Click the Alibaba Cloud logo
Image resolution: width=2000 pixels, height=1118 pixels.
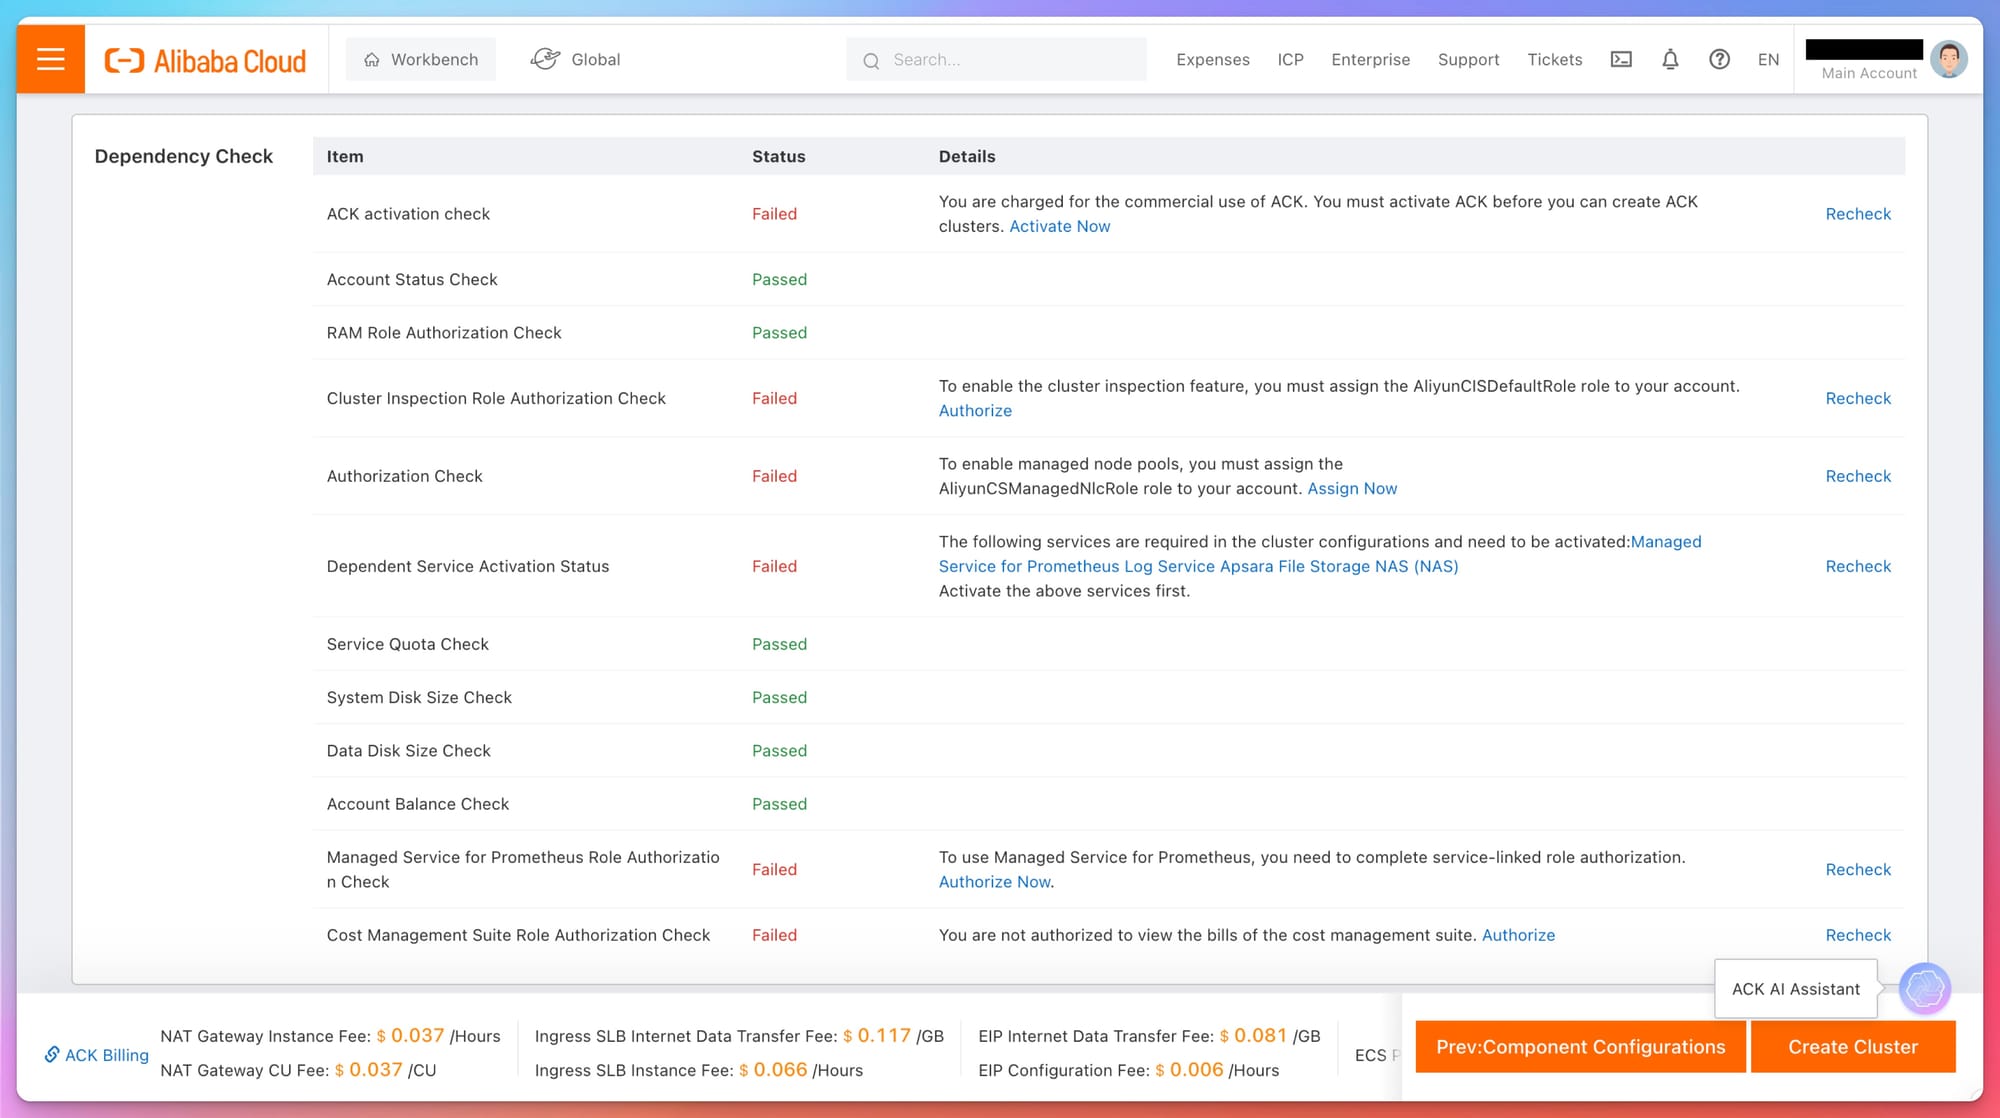click(206, 60)
